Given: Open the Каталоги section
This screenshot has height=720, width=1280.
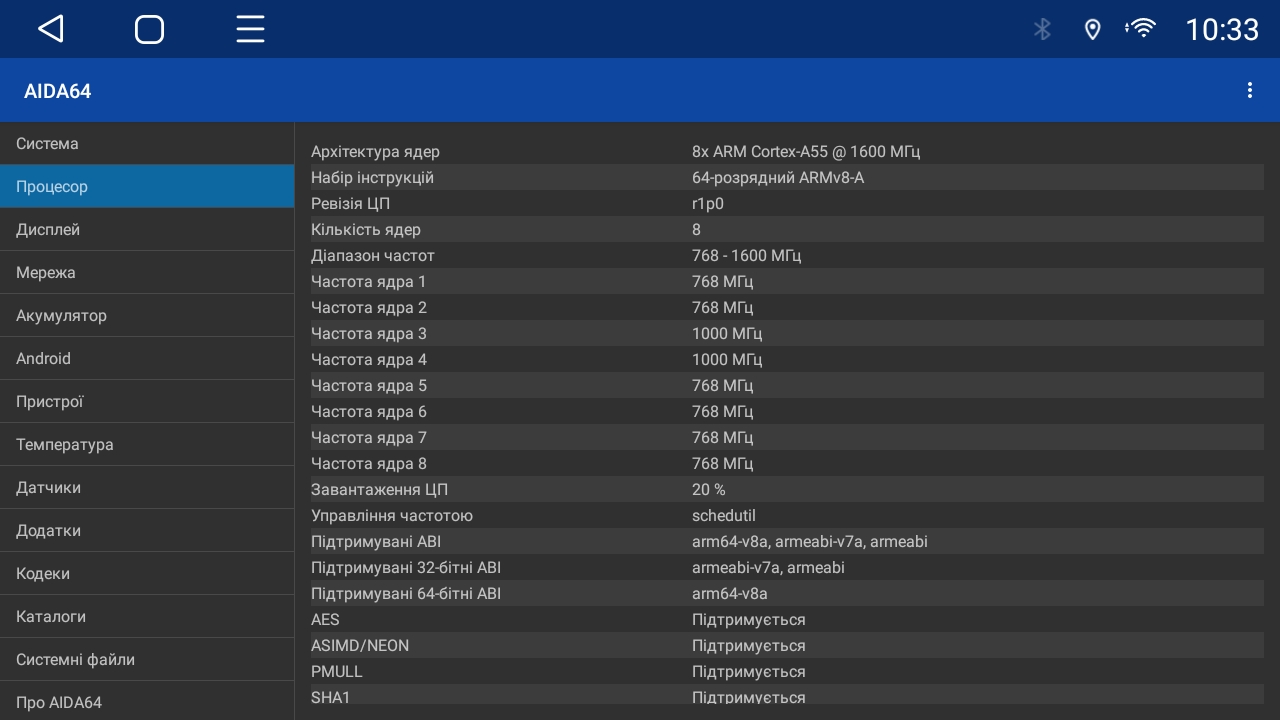Looking at the screenshot, I should [147, 616].
